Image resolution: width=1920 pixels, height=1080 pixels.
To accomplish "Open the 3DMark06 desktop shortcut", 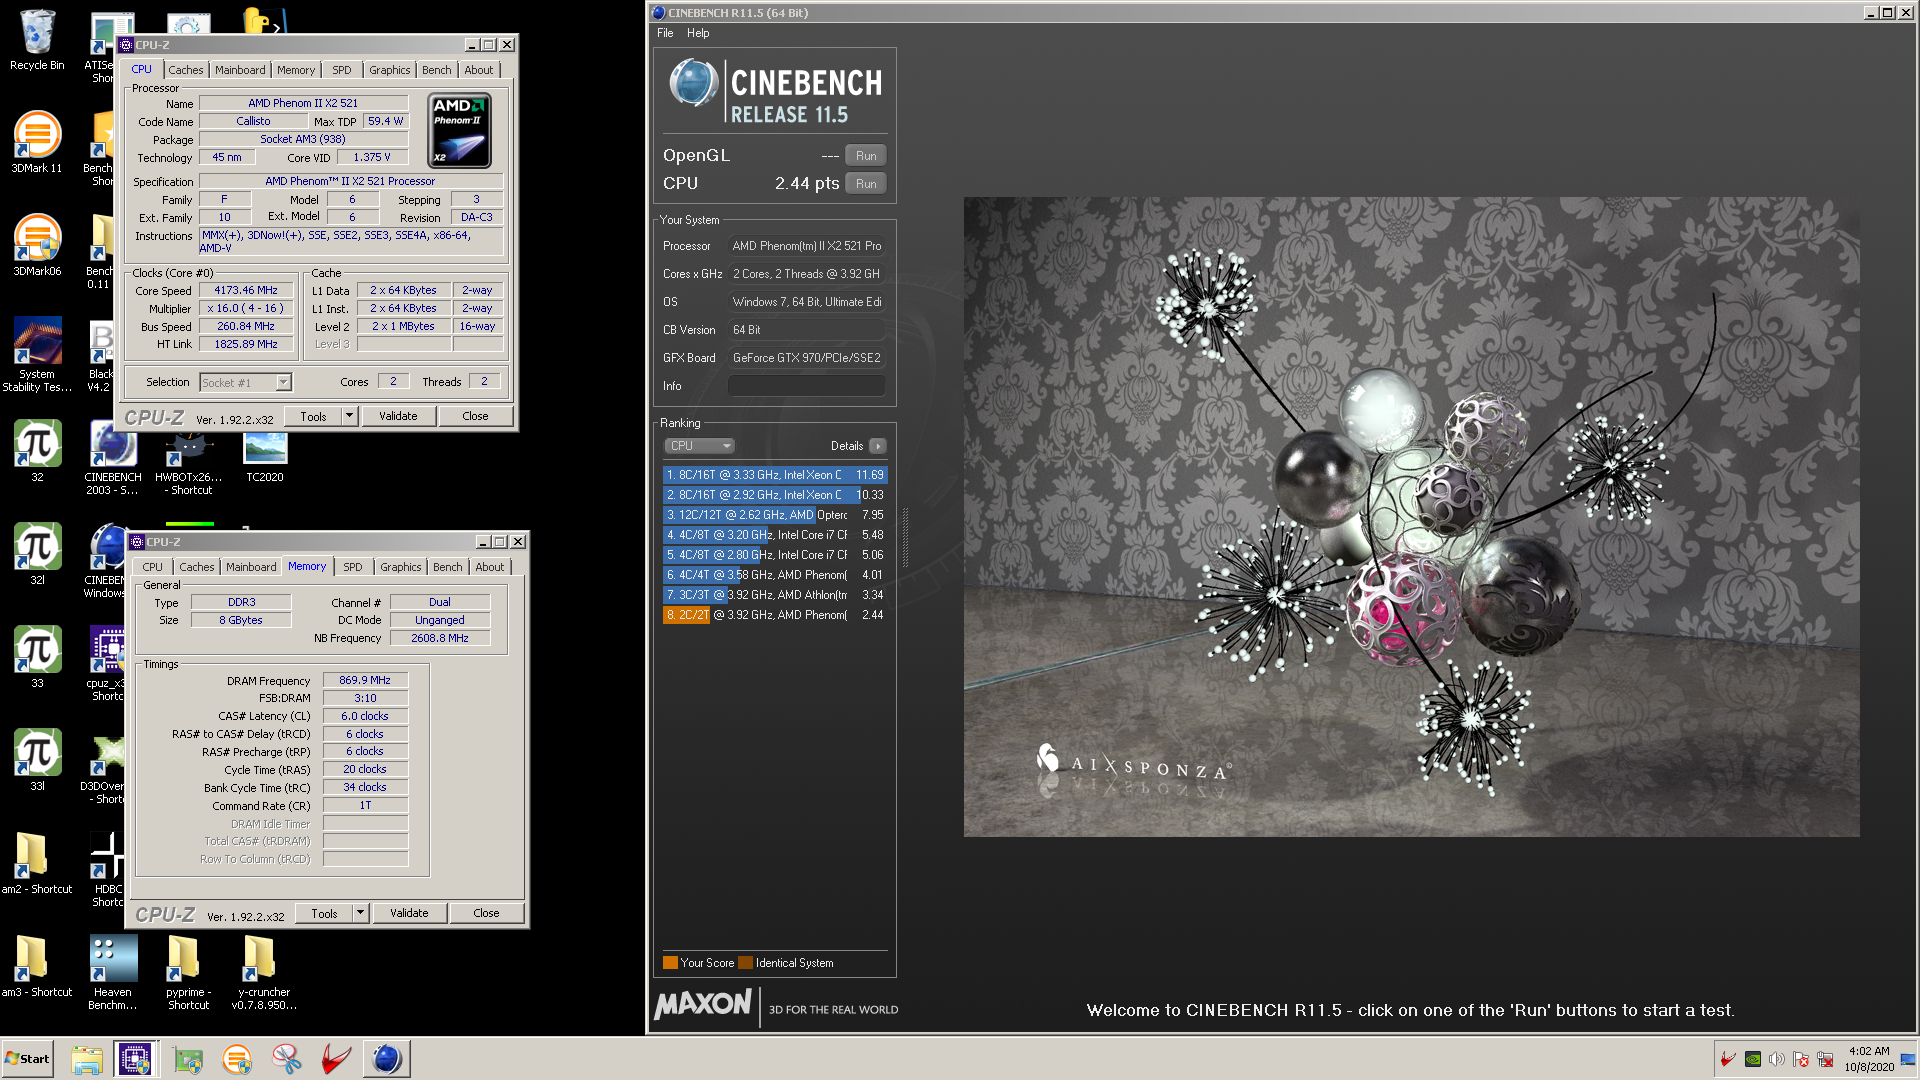I will pyautogui.click(x=37, y=245).
